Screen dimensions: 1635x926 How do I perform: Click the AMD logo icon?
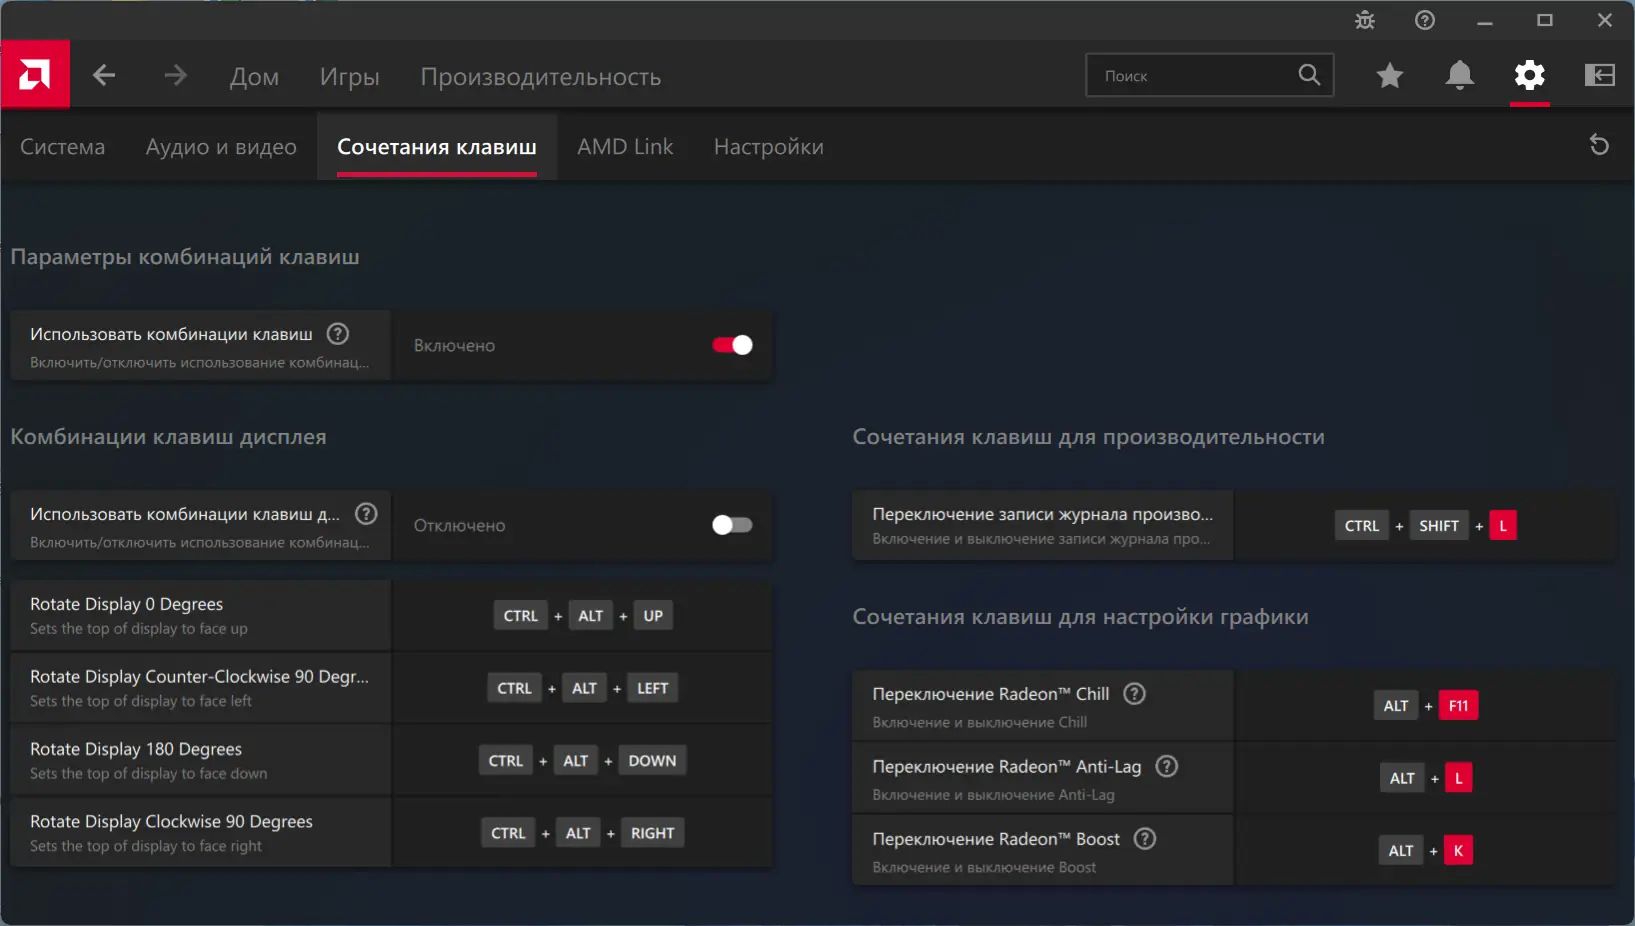35,74
